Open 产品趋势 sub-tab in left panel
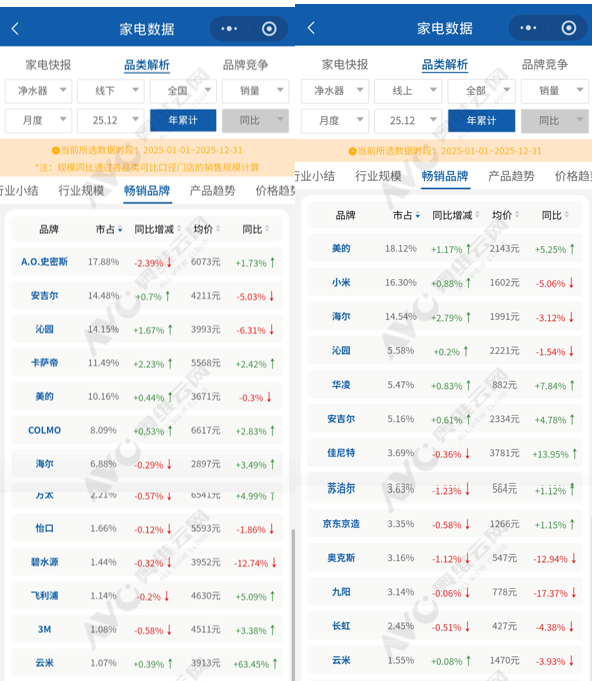This screenshot has width=592, height=681. tap(212, 191)
